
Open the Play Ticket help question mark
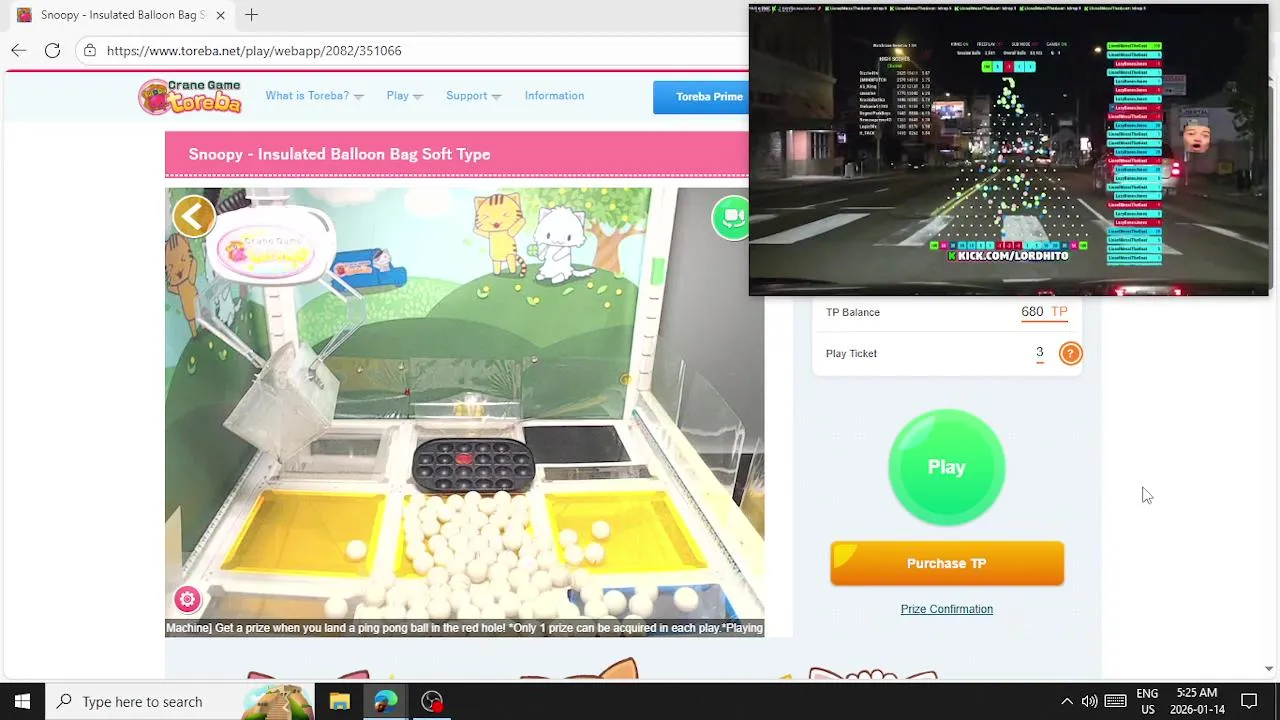pos(1070,353)
